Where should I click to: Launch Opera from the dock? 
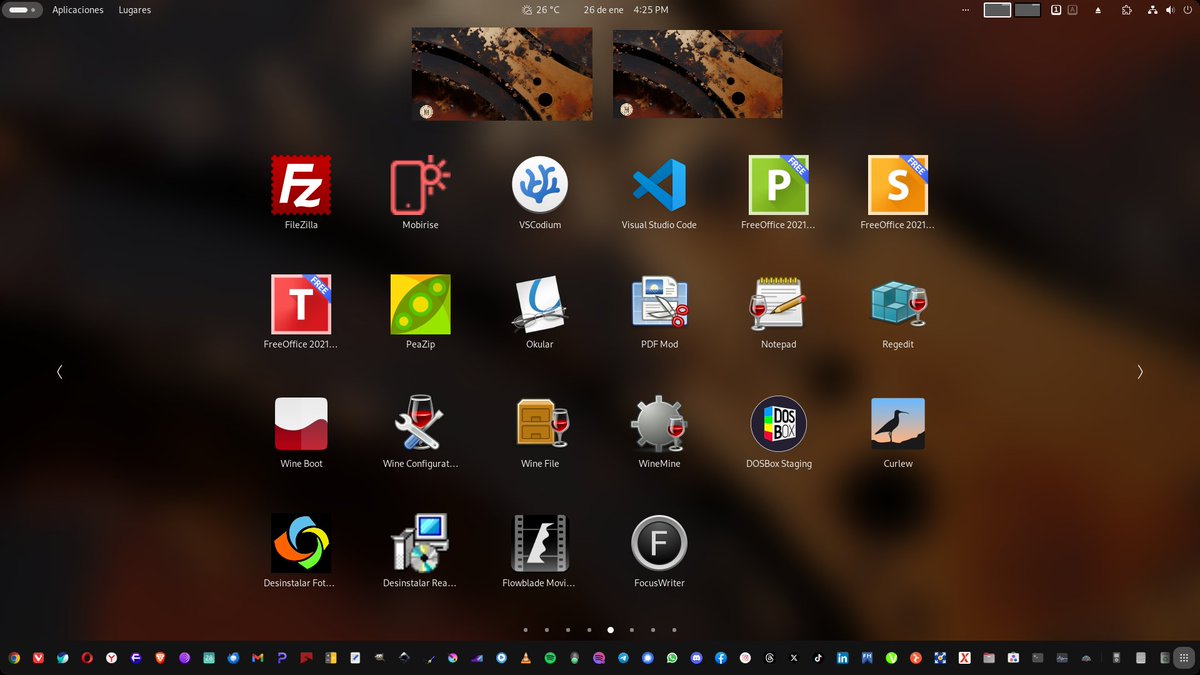[x=87, y=658]
